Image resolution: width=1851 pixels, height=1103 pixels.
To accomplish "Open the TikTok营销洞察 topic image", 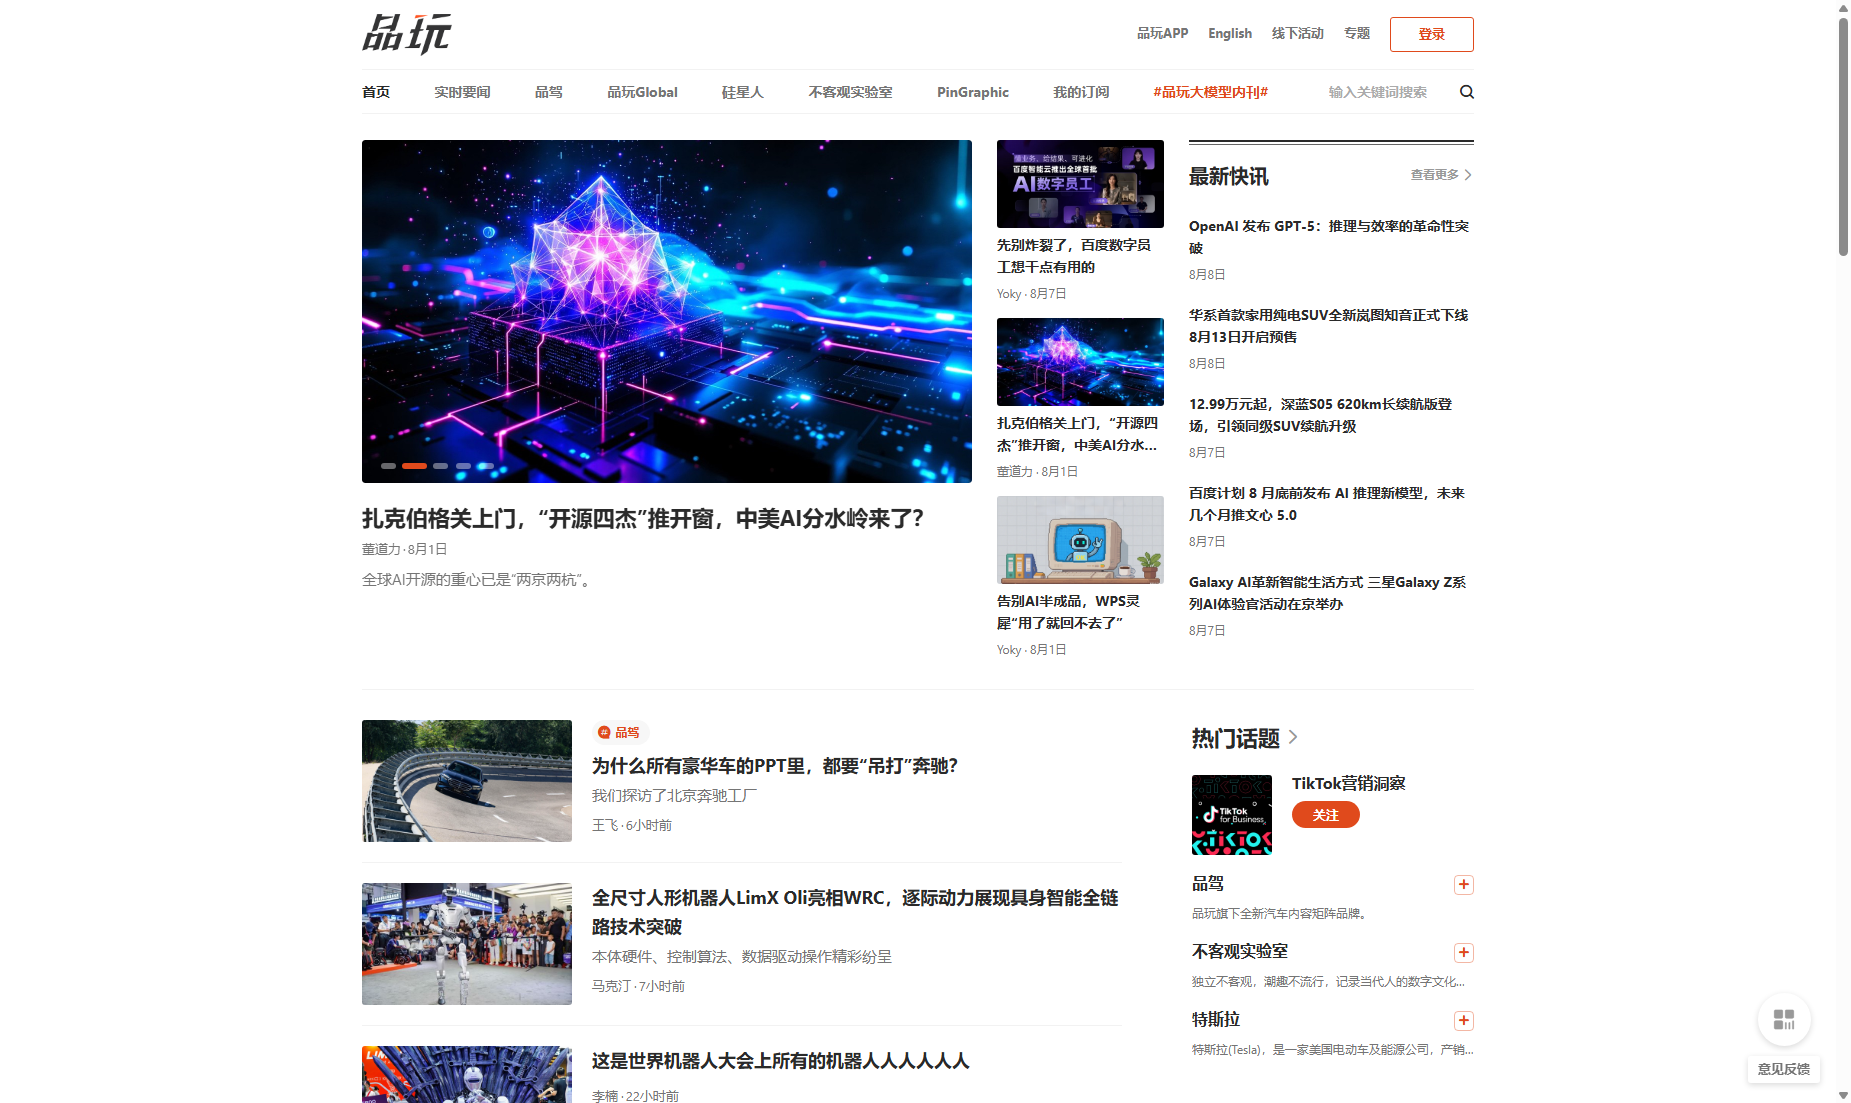I will pyautogui.click(x=1232, y=815).
